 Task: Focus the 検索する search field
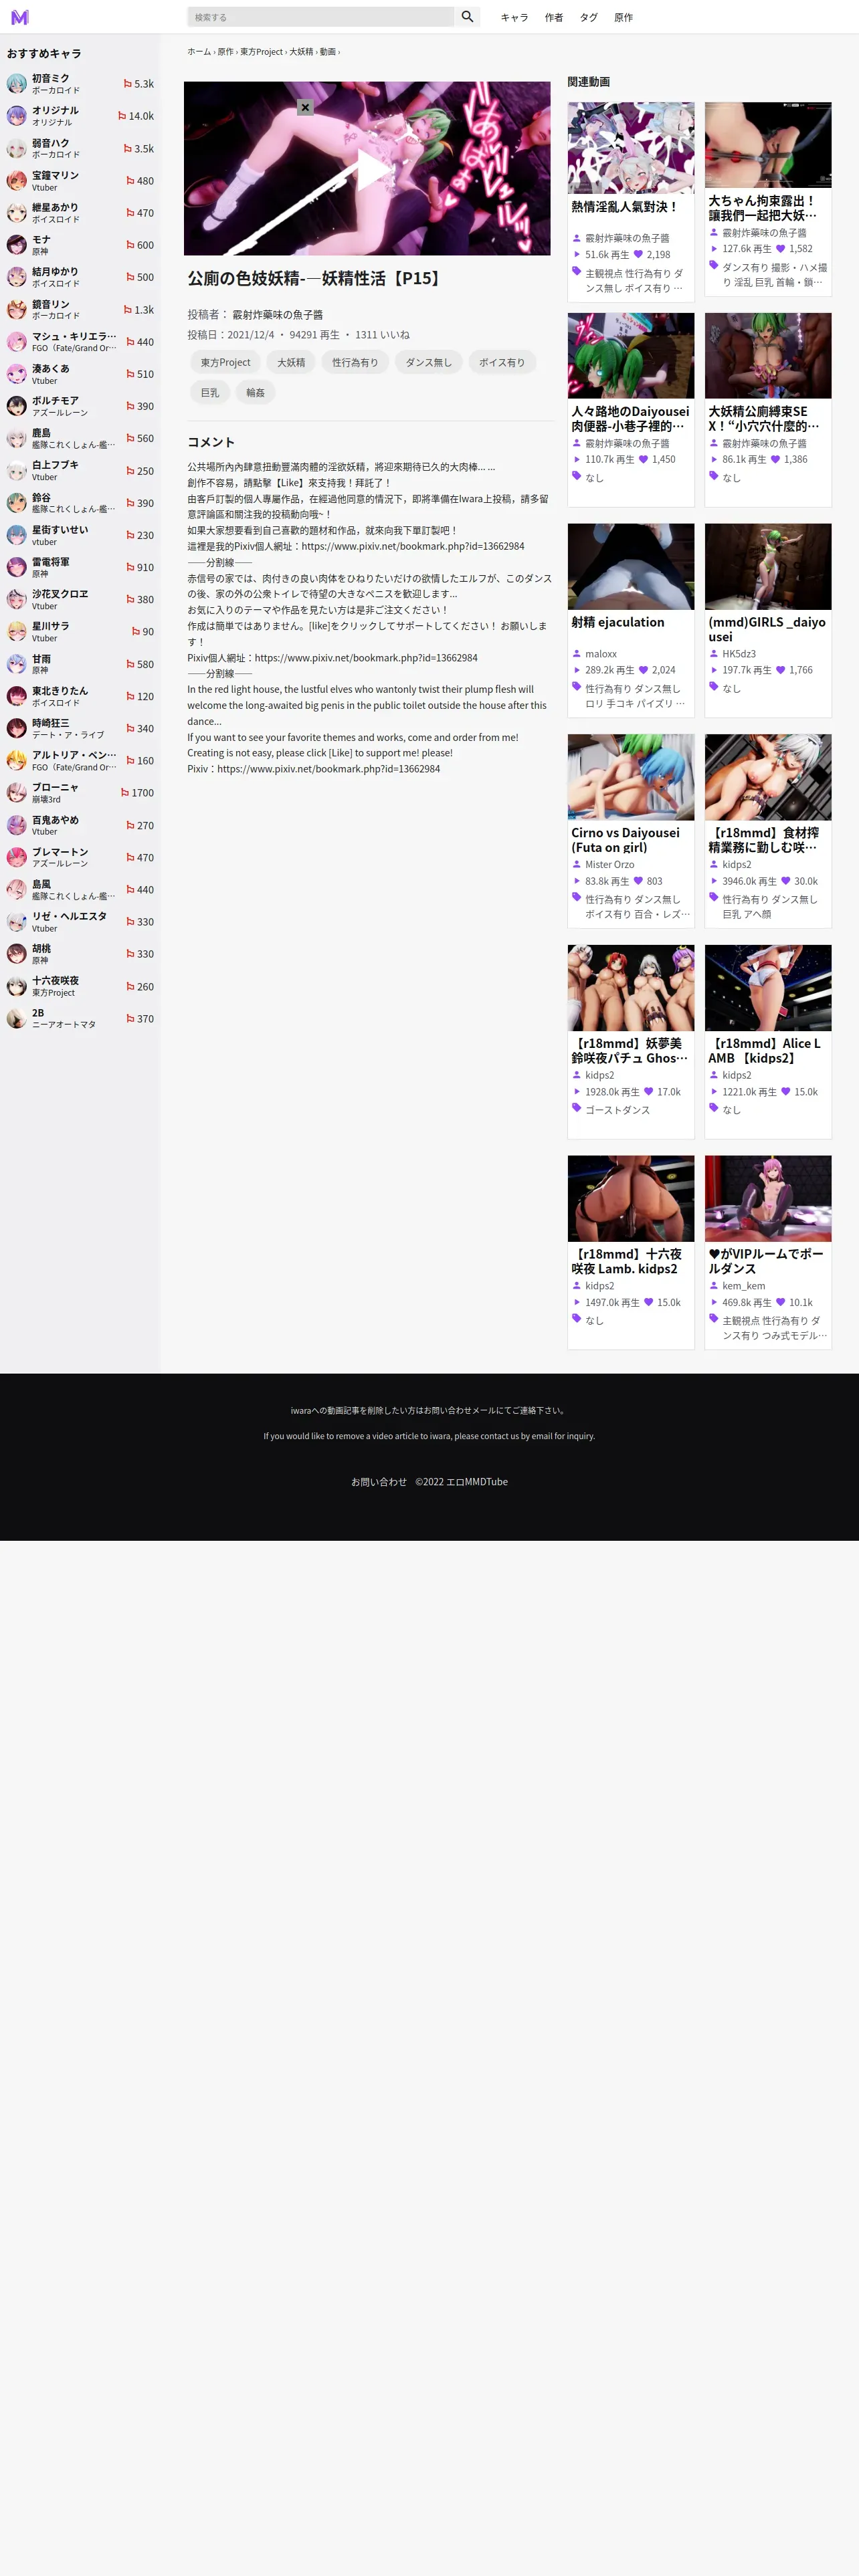pos(320,17)
